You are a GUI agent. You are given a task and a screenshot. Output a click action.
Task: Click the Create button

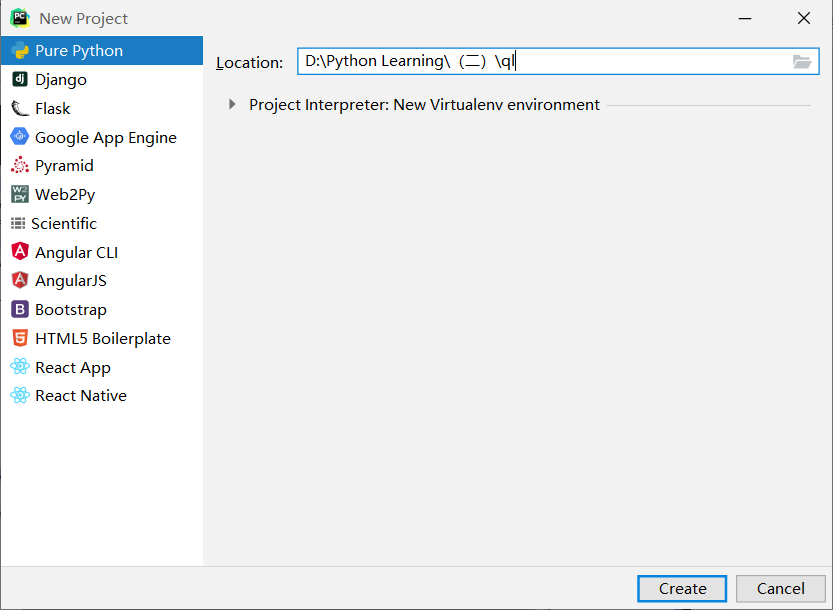pos(683,588)
